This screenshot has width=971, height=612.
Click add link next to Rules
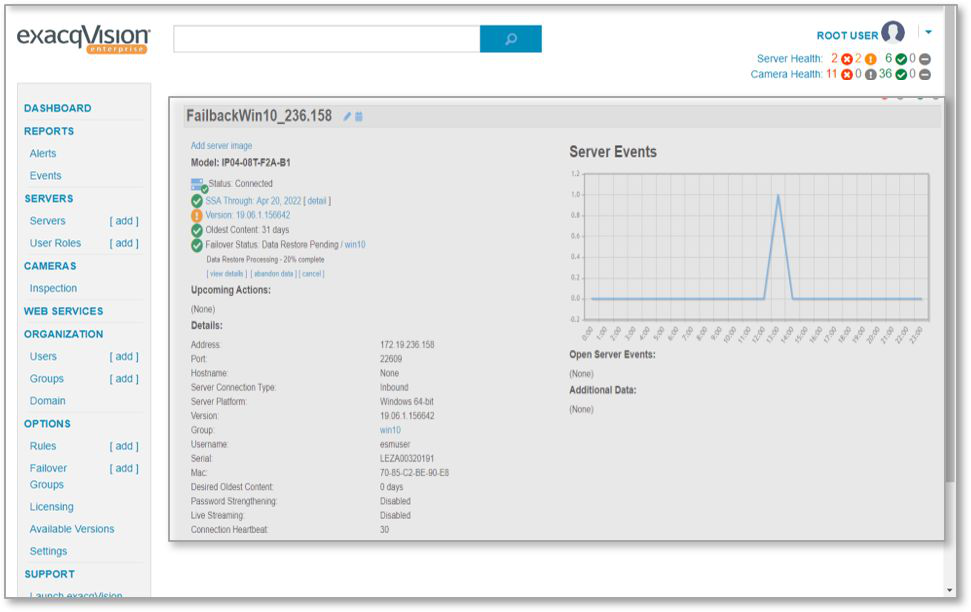124,447
